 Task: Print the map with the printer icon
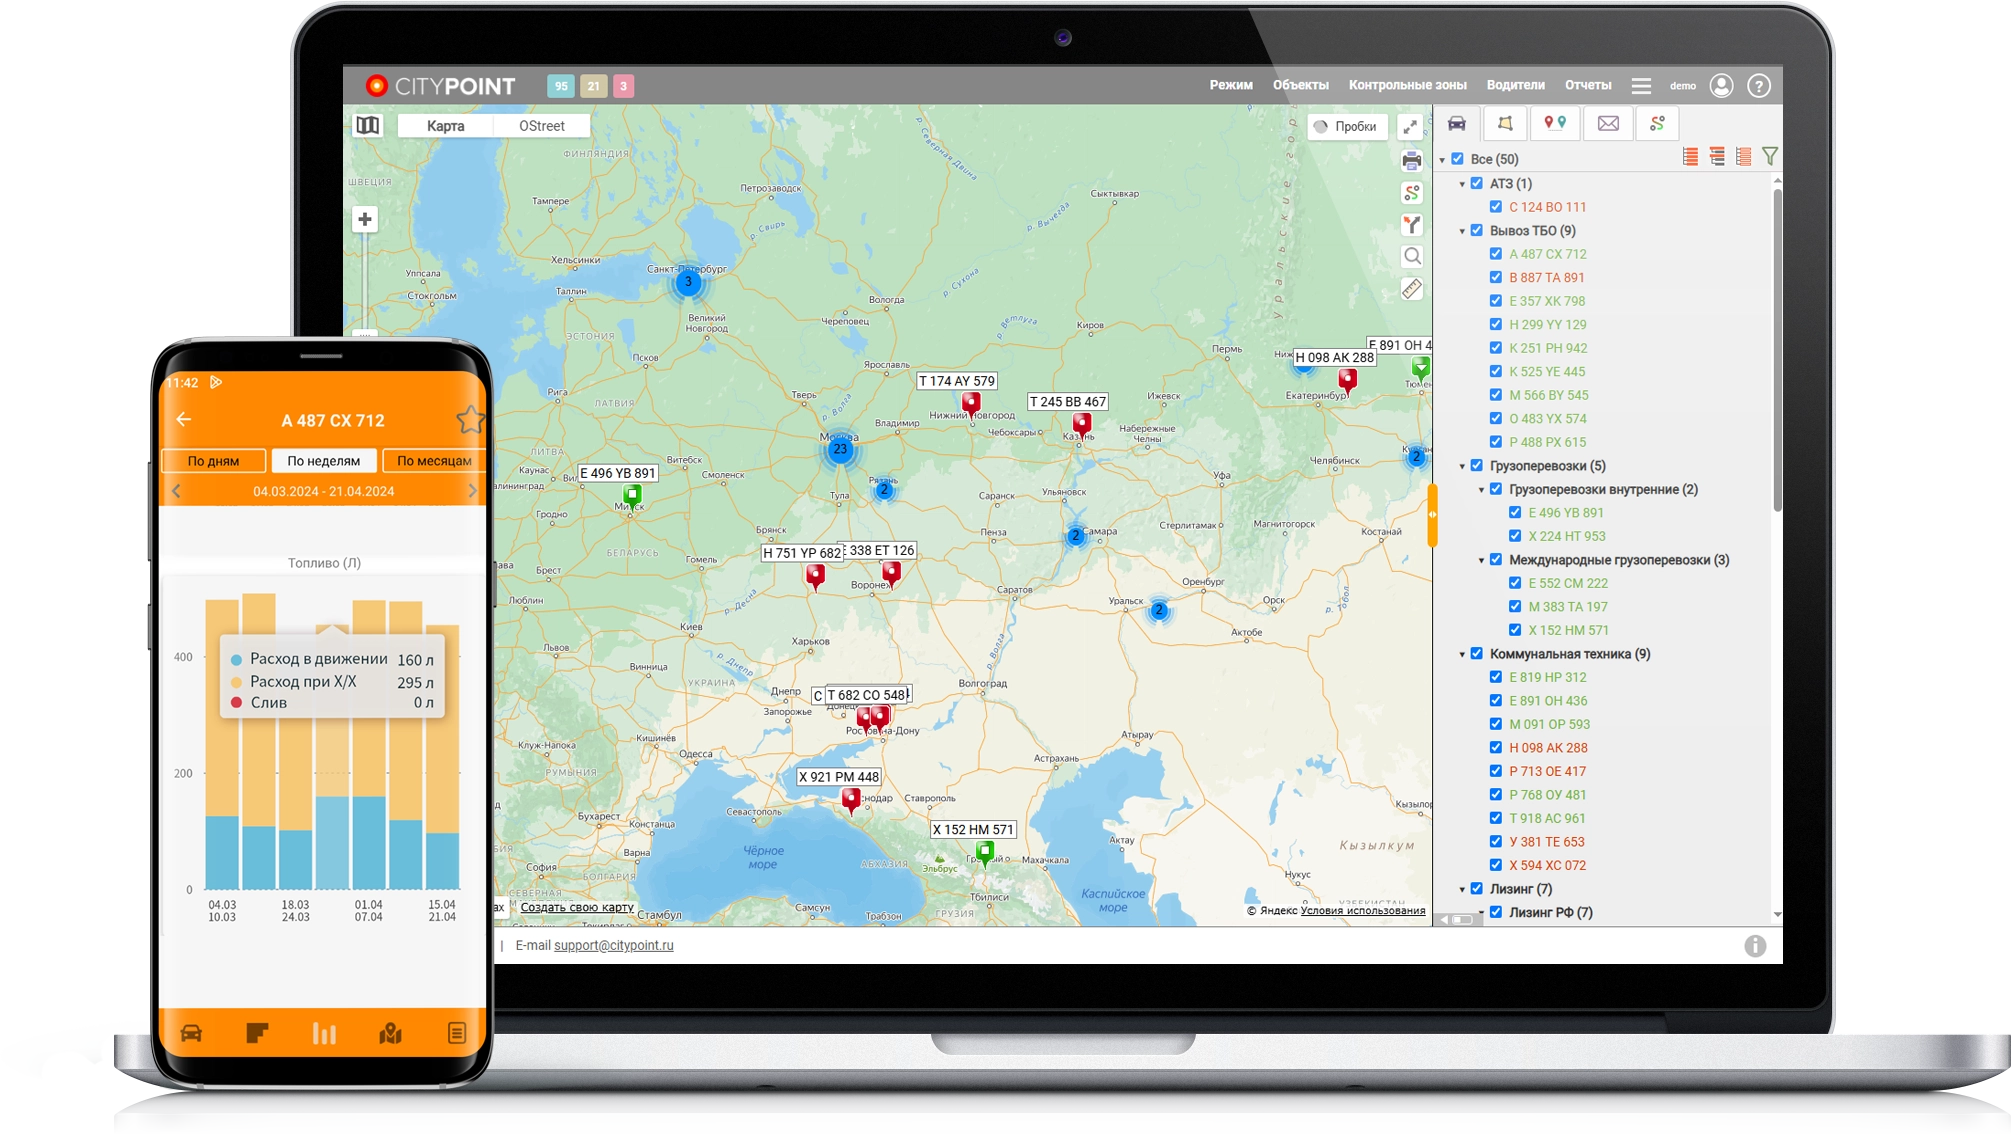point(1412,160)
